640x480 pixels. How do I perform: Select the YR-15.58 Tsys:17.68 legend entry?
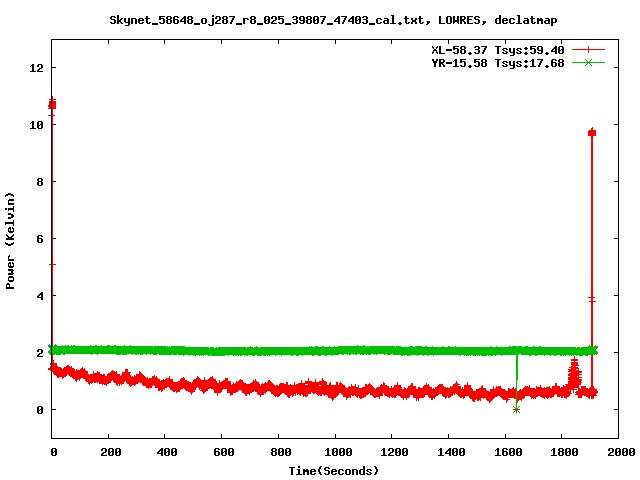(498, 63)
